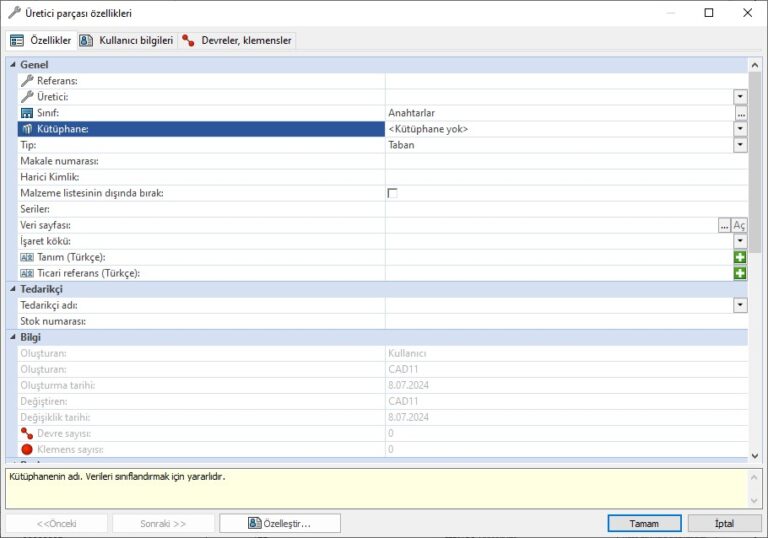Click the green plus icon for Ticari referans
Screen dimensions: 768x538
point(740,273)
